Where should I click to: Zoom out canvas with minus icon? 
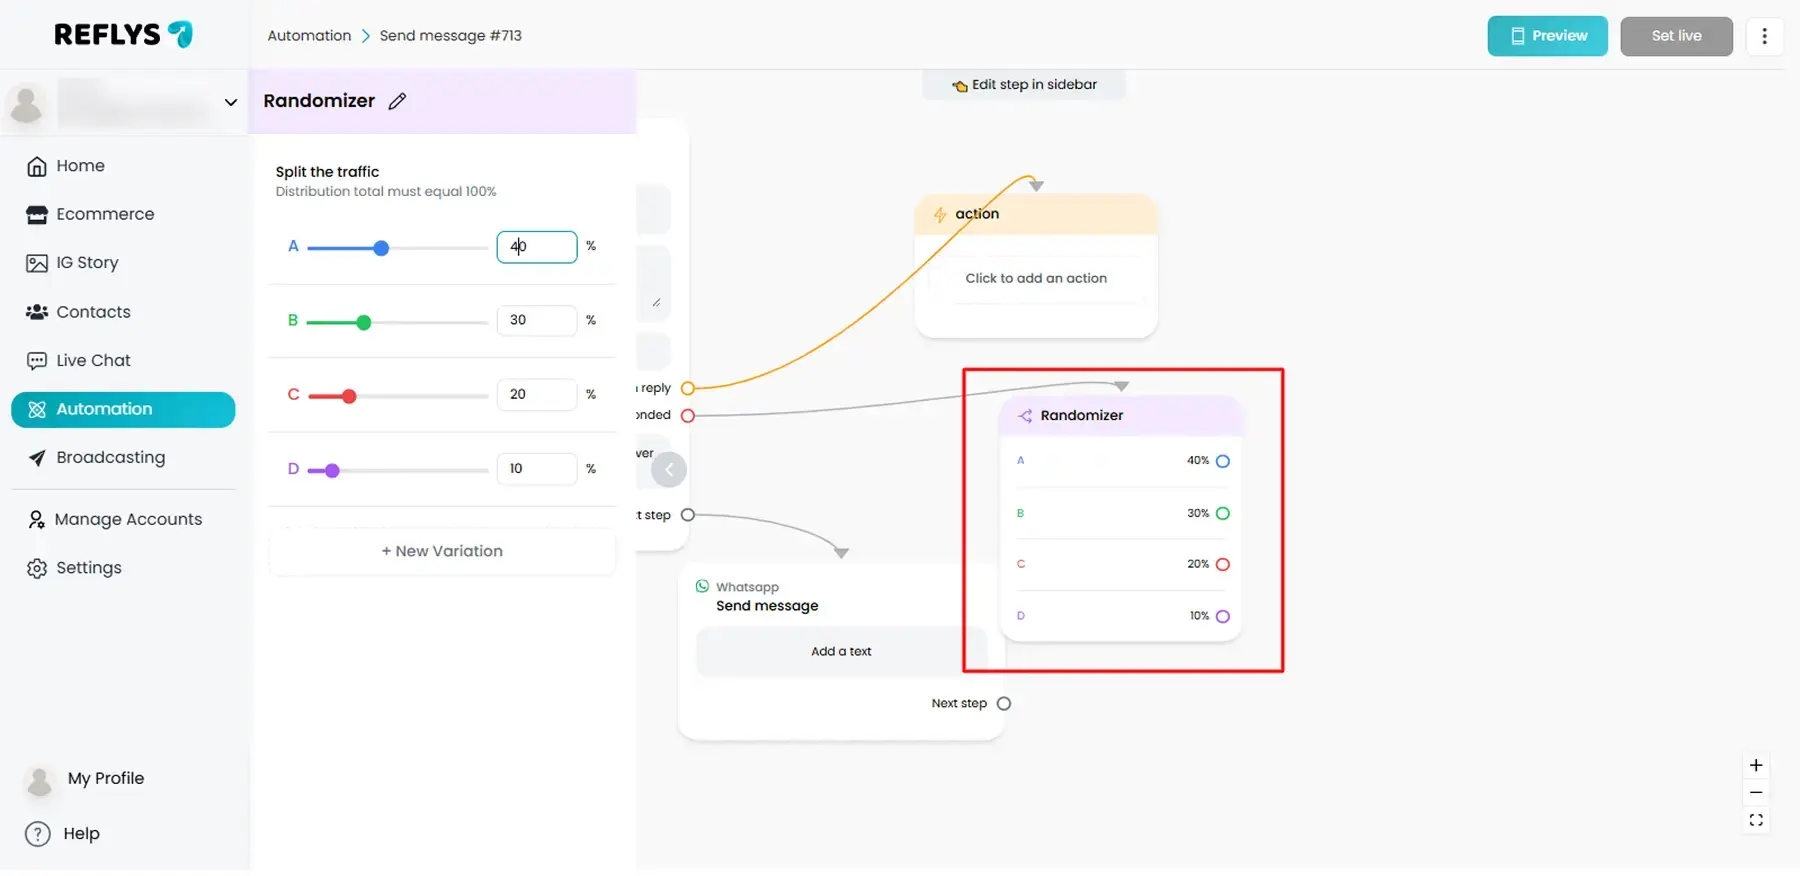click(1756, 793)
